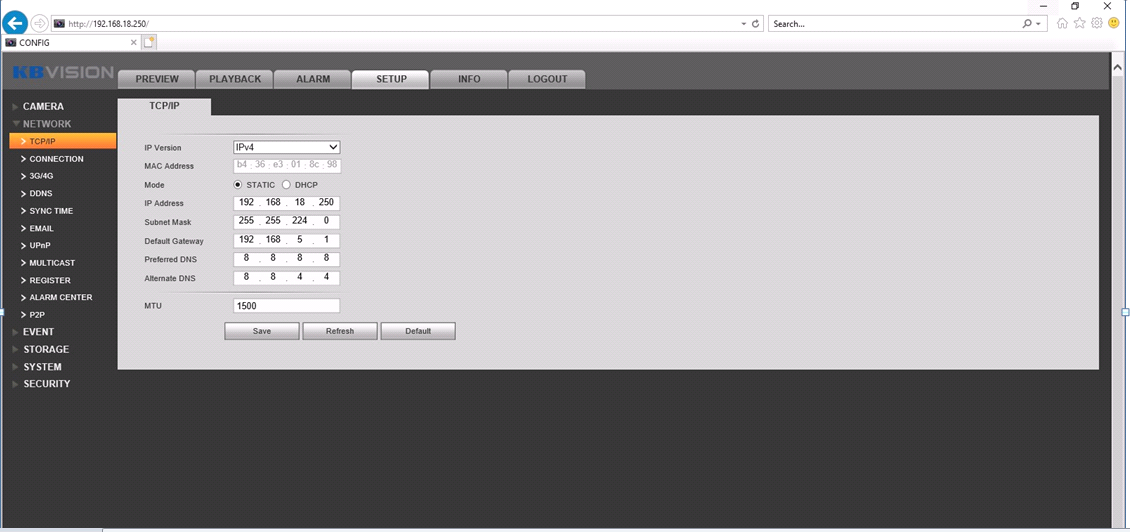Open browser home icon
The image size is (1130, 532).
(x=1062, y=23)
